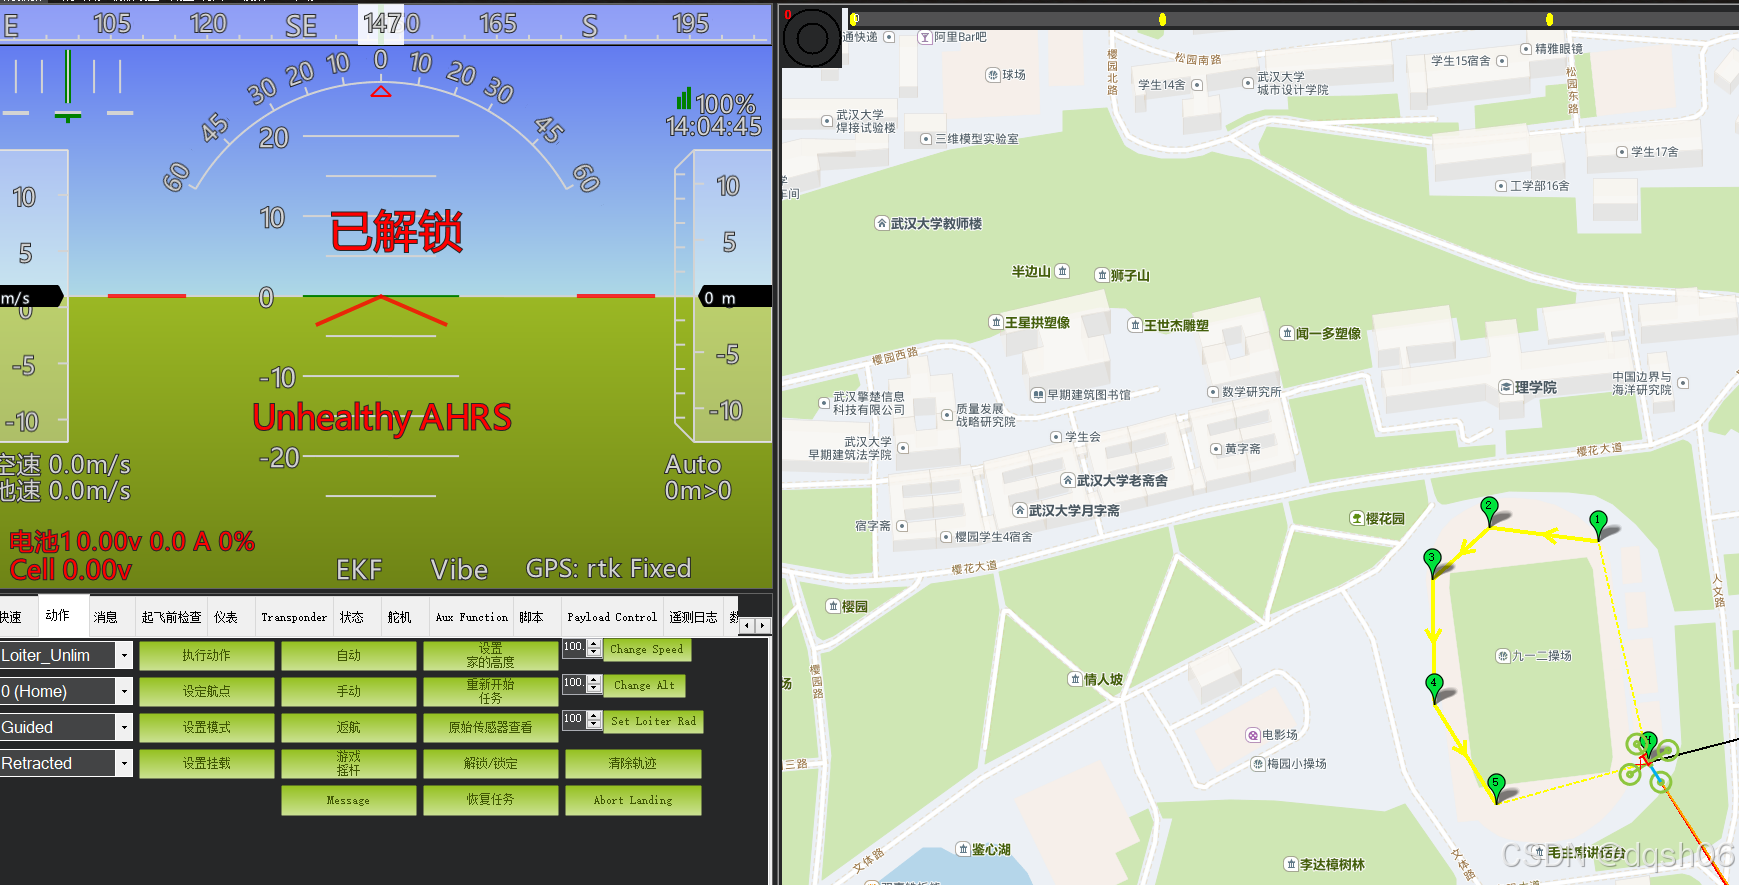This screenshot has width=1739, height=885.
Task: Open the Payload Control tab
Action: pos(612,617)
